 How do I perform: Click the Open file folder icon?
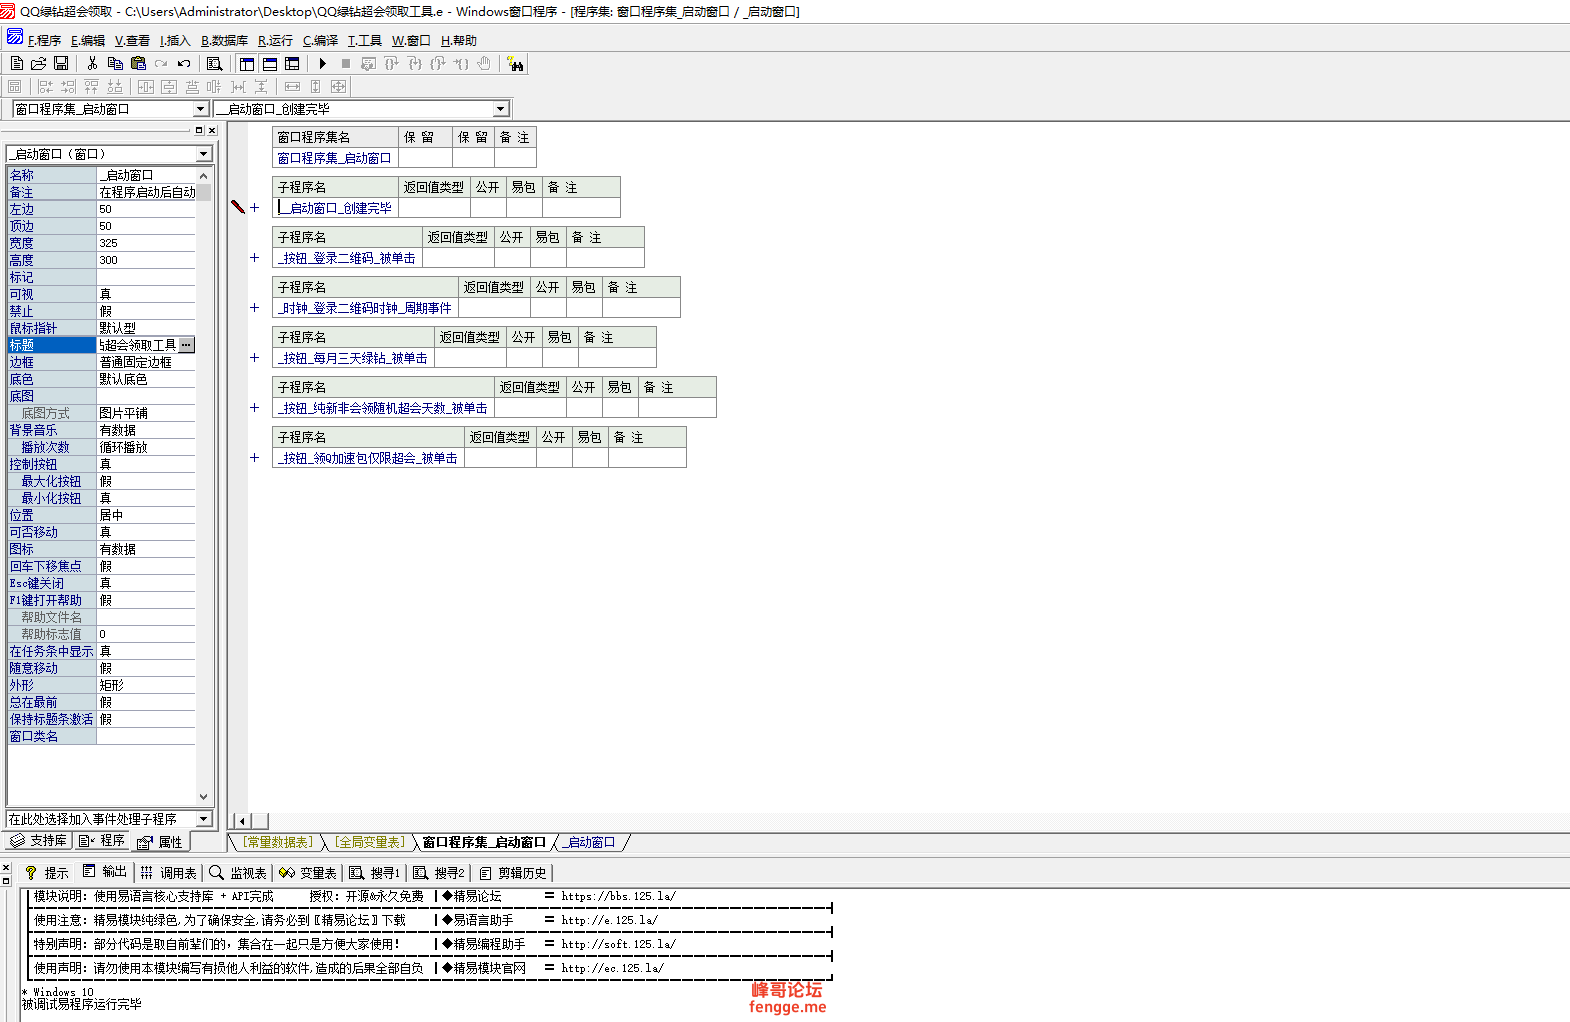point(39,63)
